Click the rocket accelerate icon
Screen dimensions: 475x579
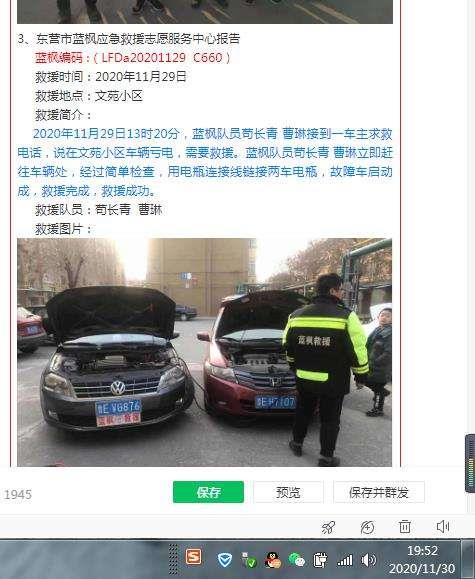coord(328,527)
